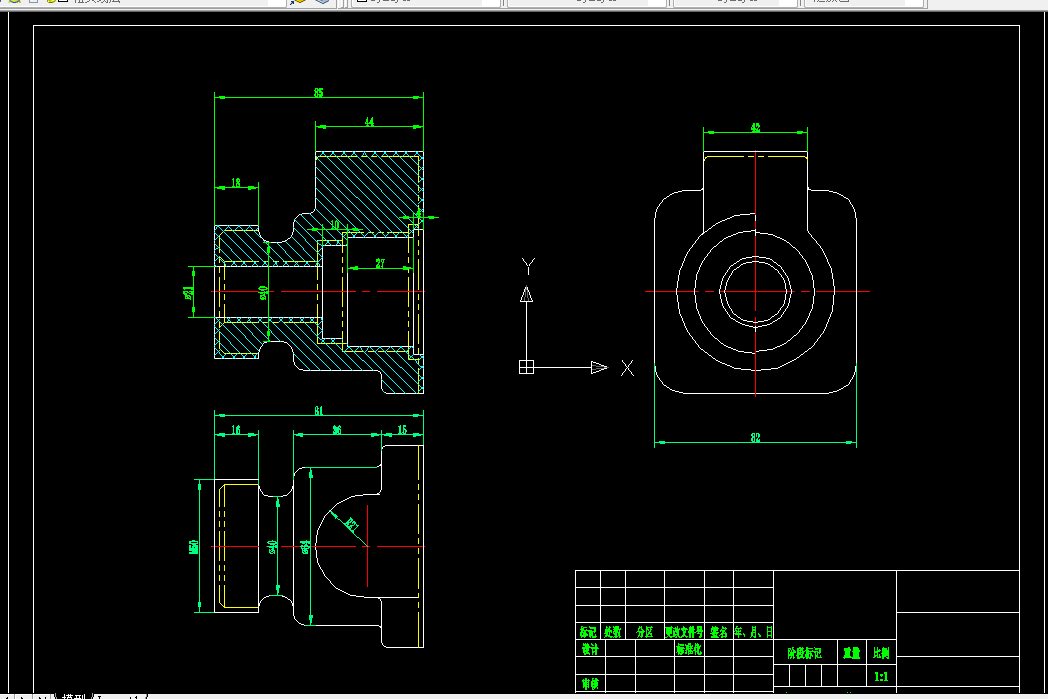Image resolution: width=1048 pixels, height=699 pixels.
Task: Select the 27 bore depth dimension
Action: (380, 263)
